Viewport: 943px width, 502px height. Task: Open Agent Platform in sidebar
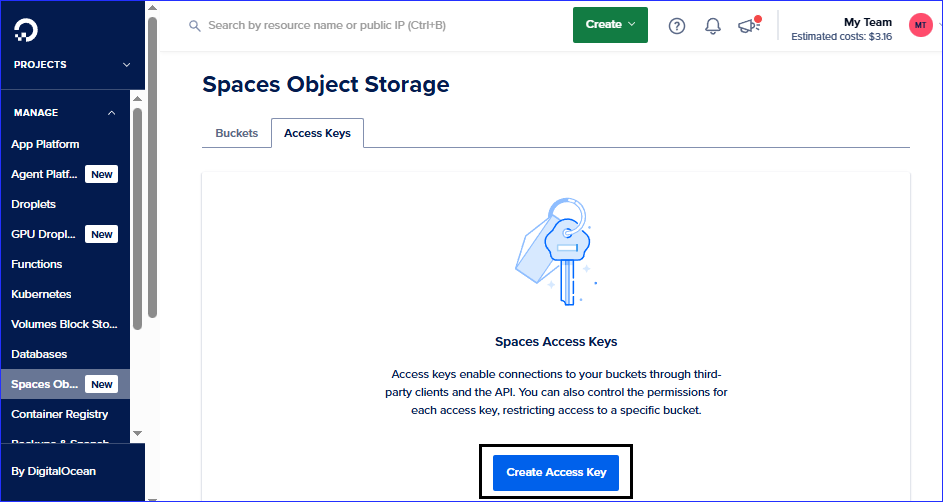click(x=45, y=174)
